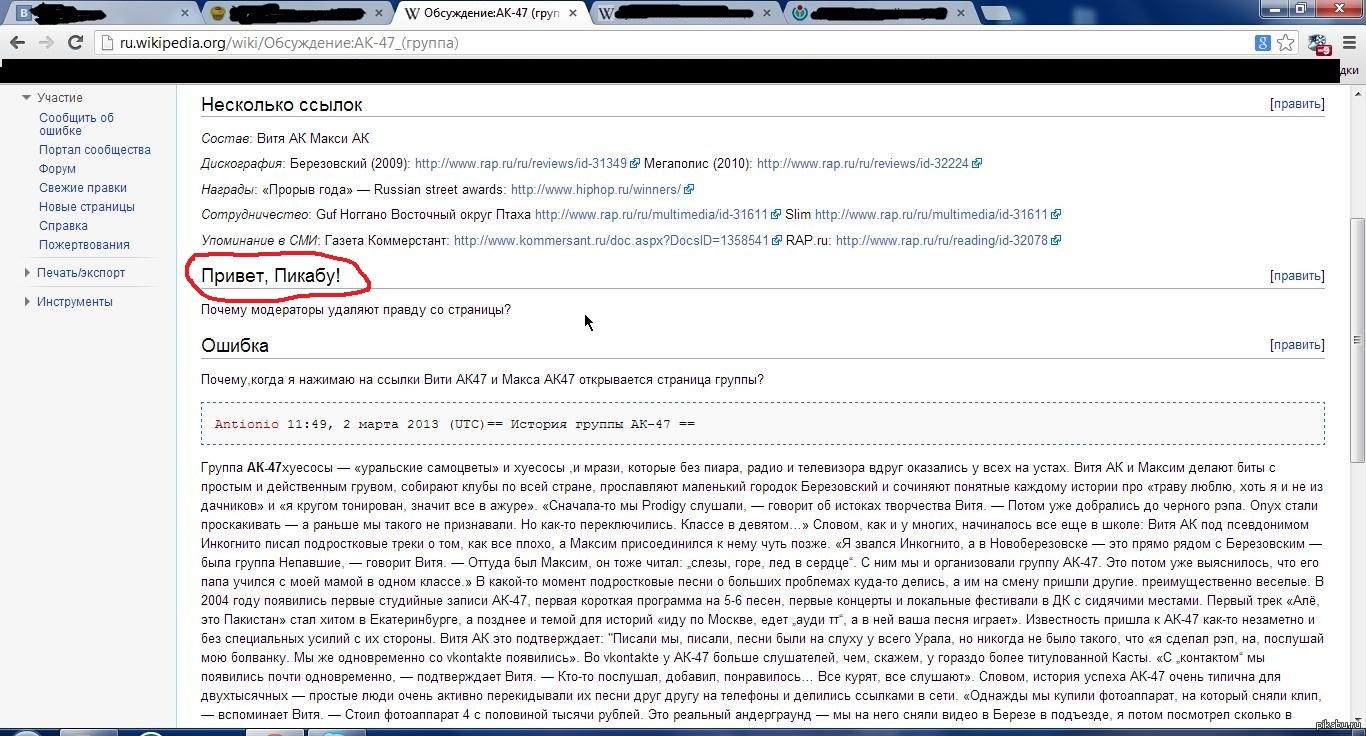Switch to the redacted Wikipedia tab
The width and height of the screenshot is (1366, 736).
pyautogui.click(x=683, y=13)
